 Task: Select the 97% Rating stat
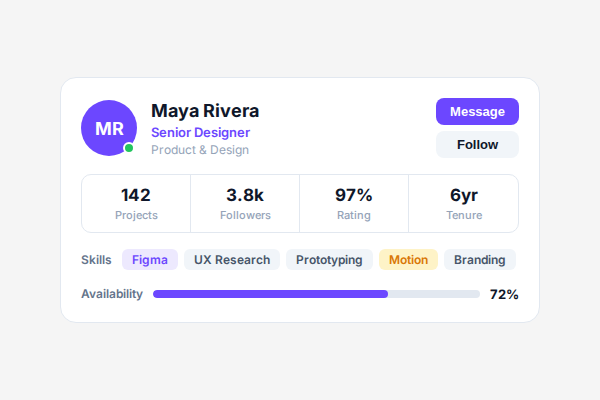coord(354,204)
